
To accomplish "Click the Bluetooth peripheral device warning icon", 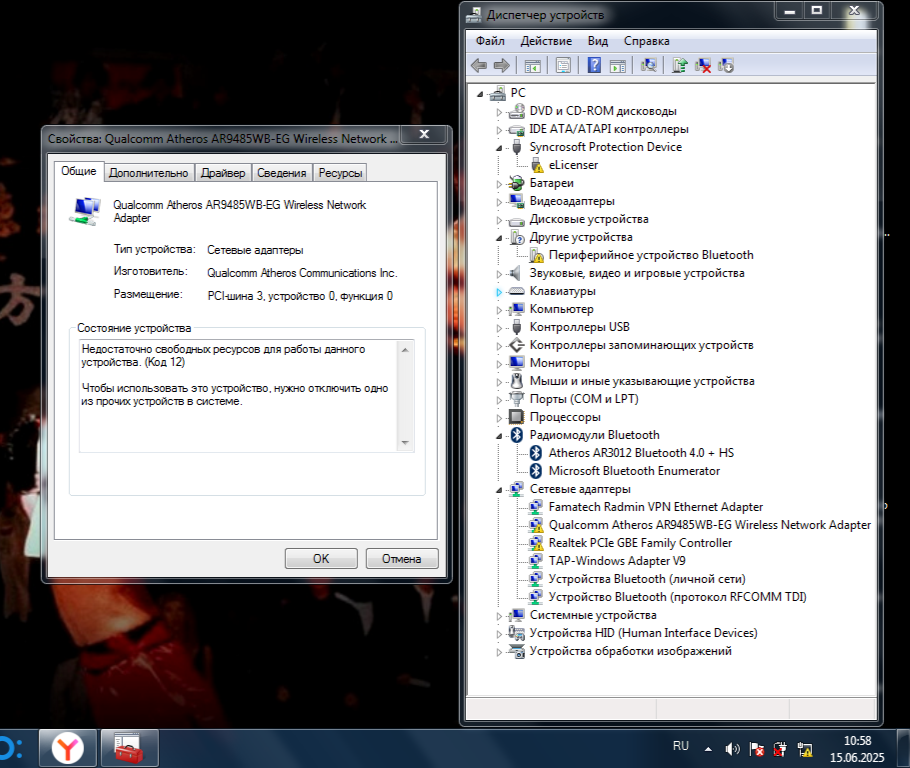I will [x=537, y=255].
